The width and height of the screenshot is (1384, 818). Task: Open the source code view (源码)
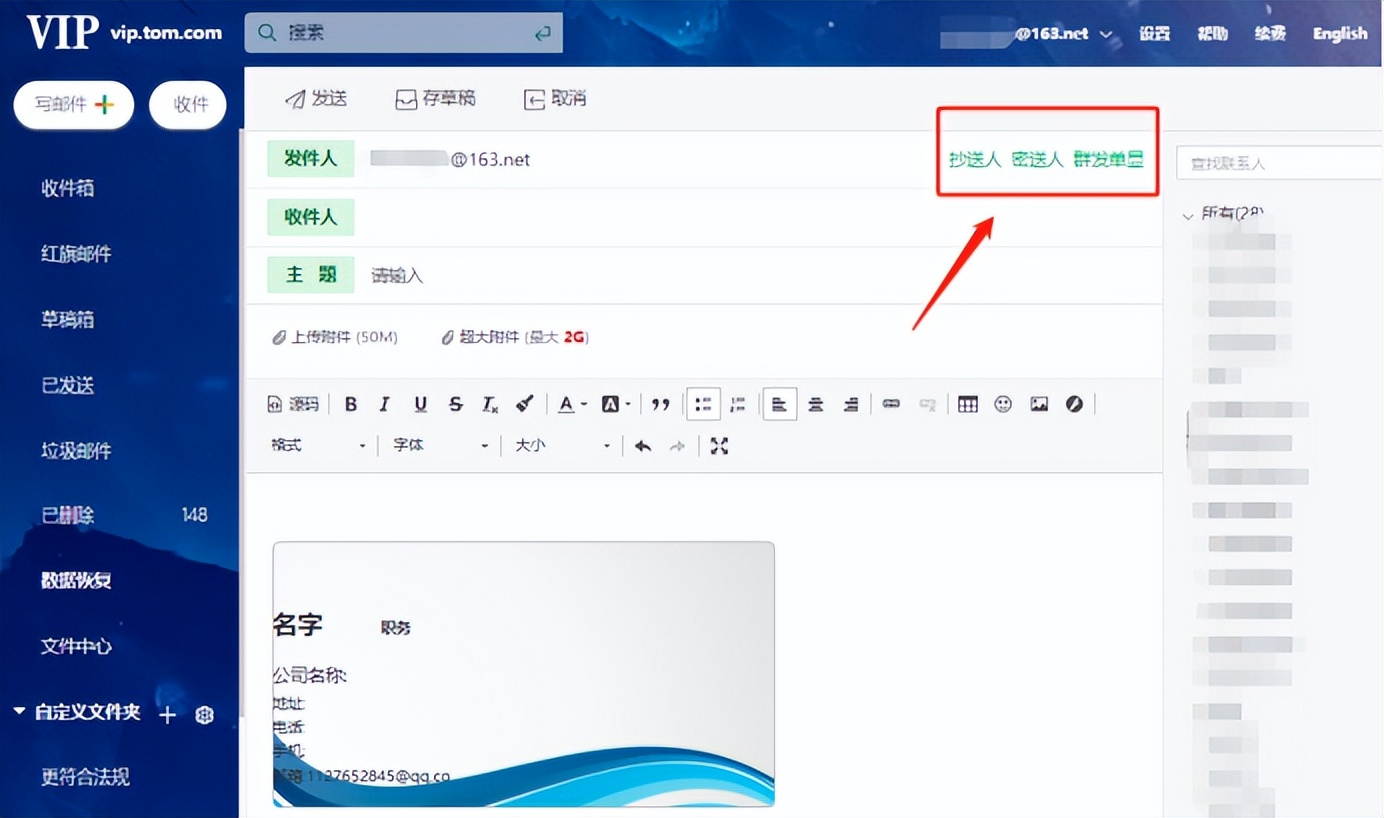[x=292, y=403]
